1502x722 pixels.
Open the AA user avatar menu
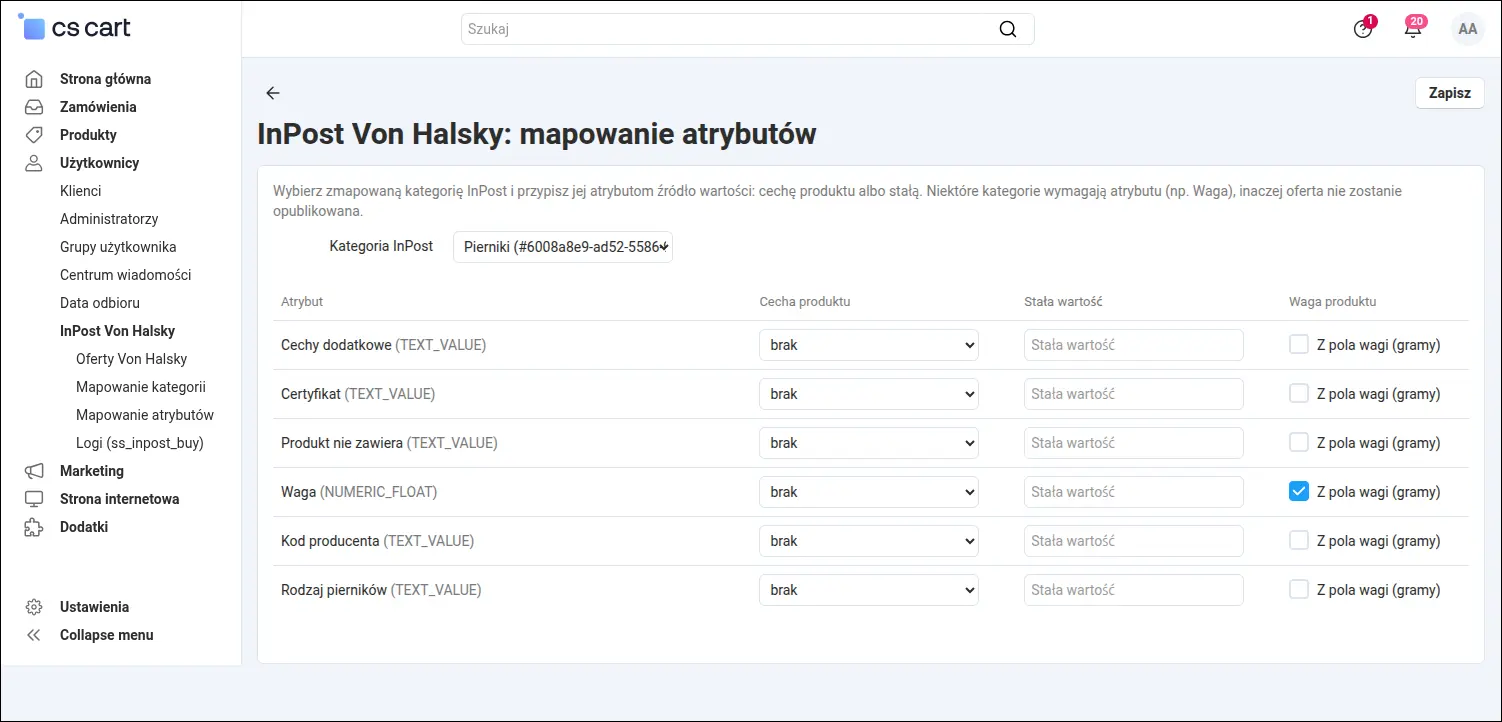[x=1468, y=29]
